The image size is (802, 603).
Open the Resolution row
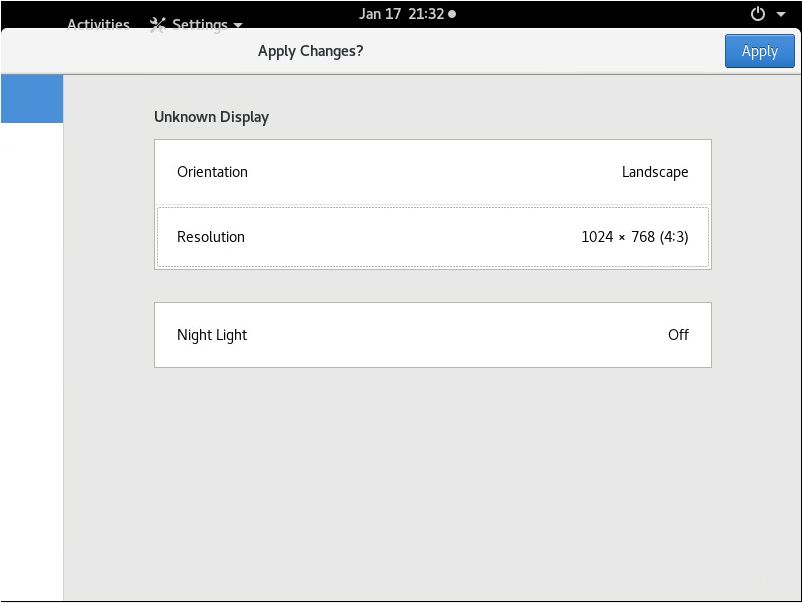click(x=433, y=237)
